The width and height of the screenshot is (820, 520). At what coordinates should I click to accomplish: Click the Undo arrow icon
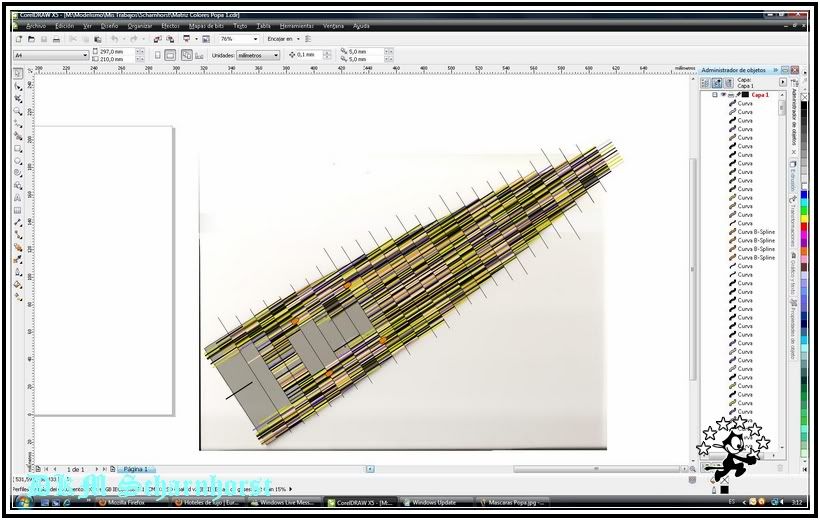pyautogui.click(x=114, y=39)
